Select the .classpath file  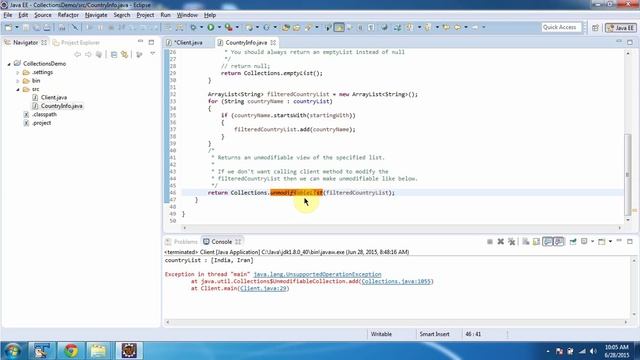tap(44, 115)
